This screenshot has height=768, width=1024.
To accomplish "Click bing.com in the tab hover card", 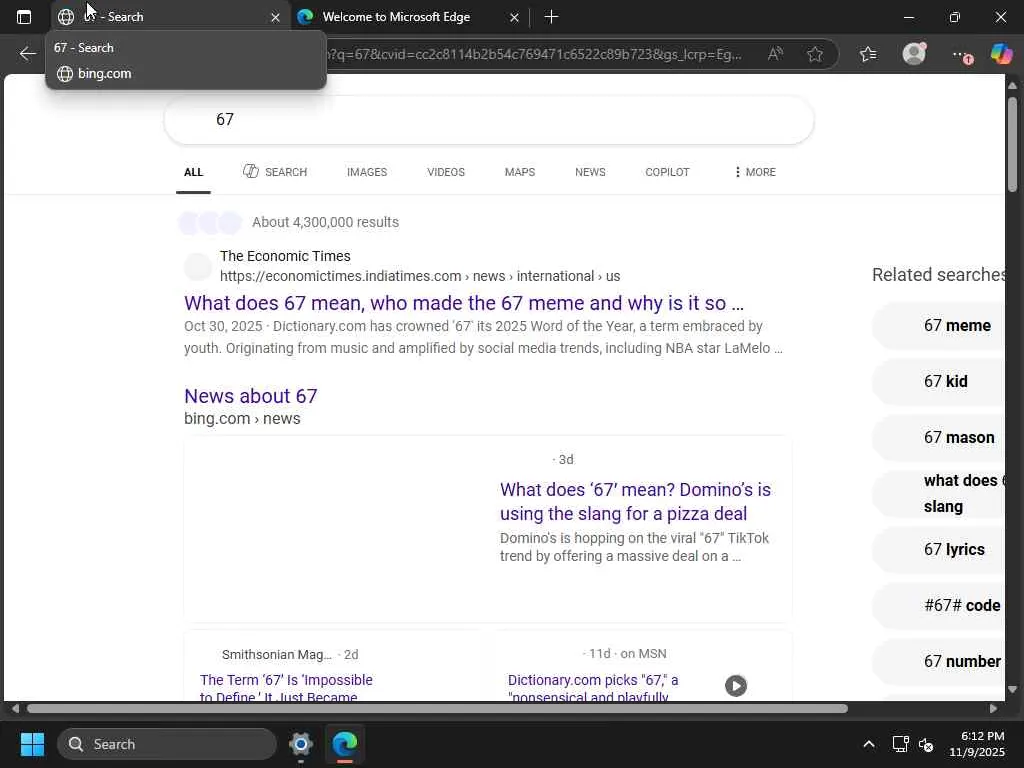I will click(104, 74).
